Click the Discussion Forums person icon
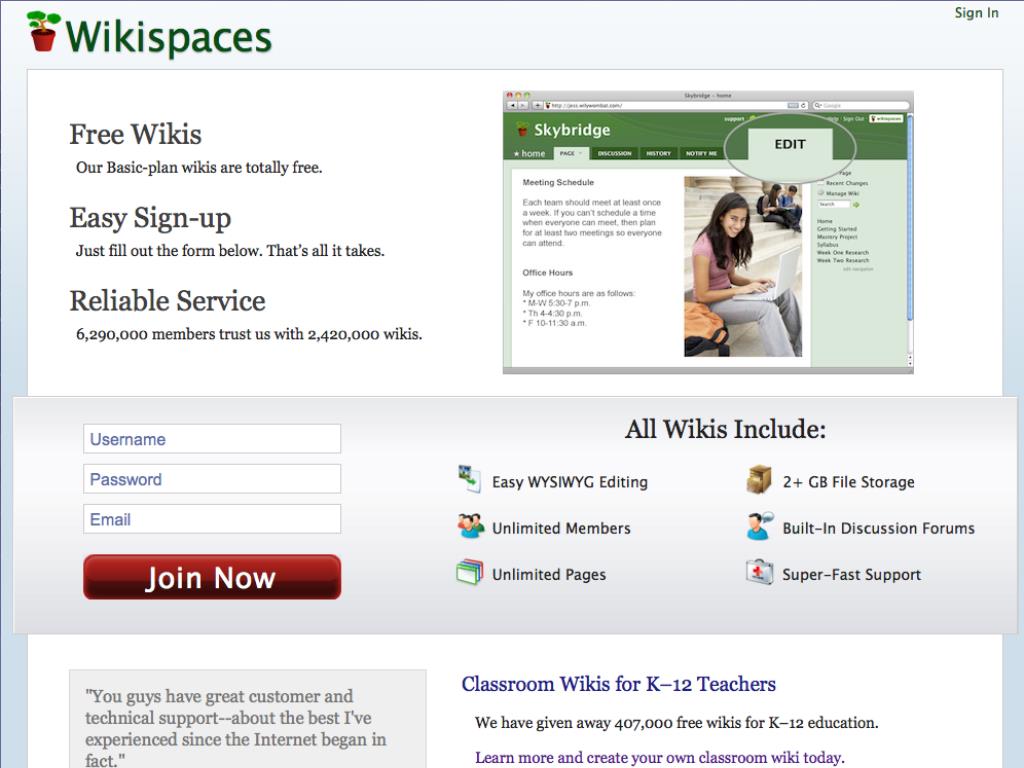 pos(759,526)
